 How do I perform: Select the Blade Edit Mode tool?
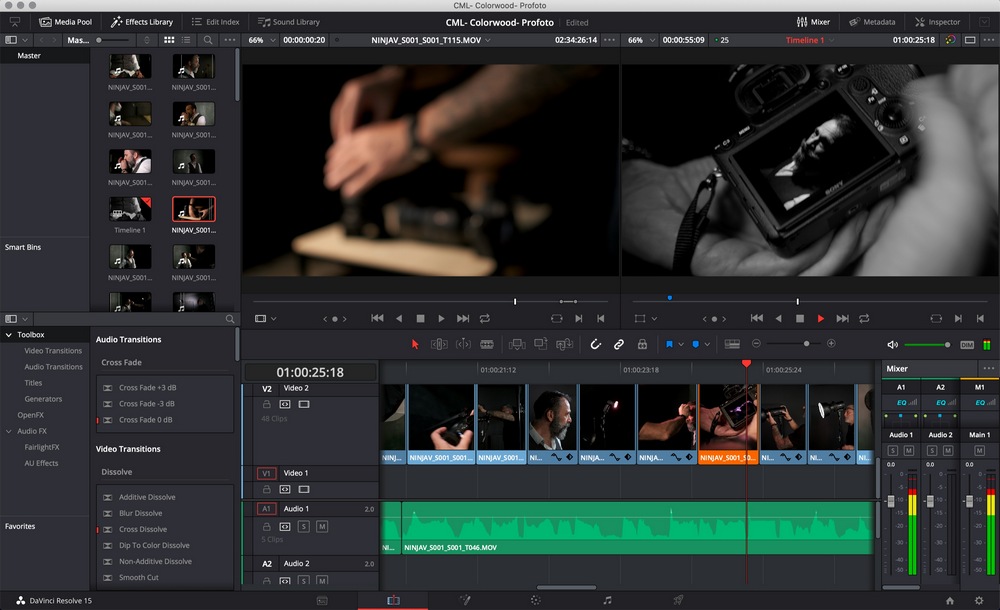tap(487, 345)
